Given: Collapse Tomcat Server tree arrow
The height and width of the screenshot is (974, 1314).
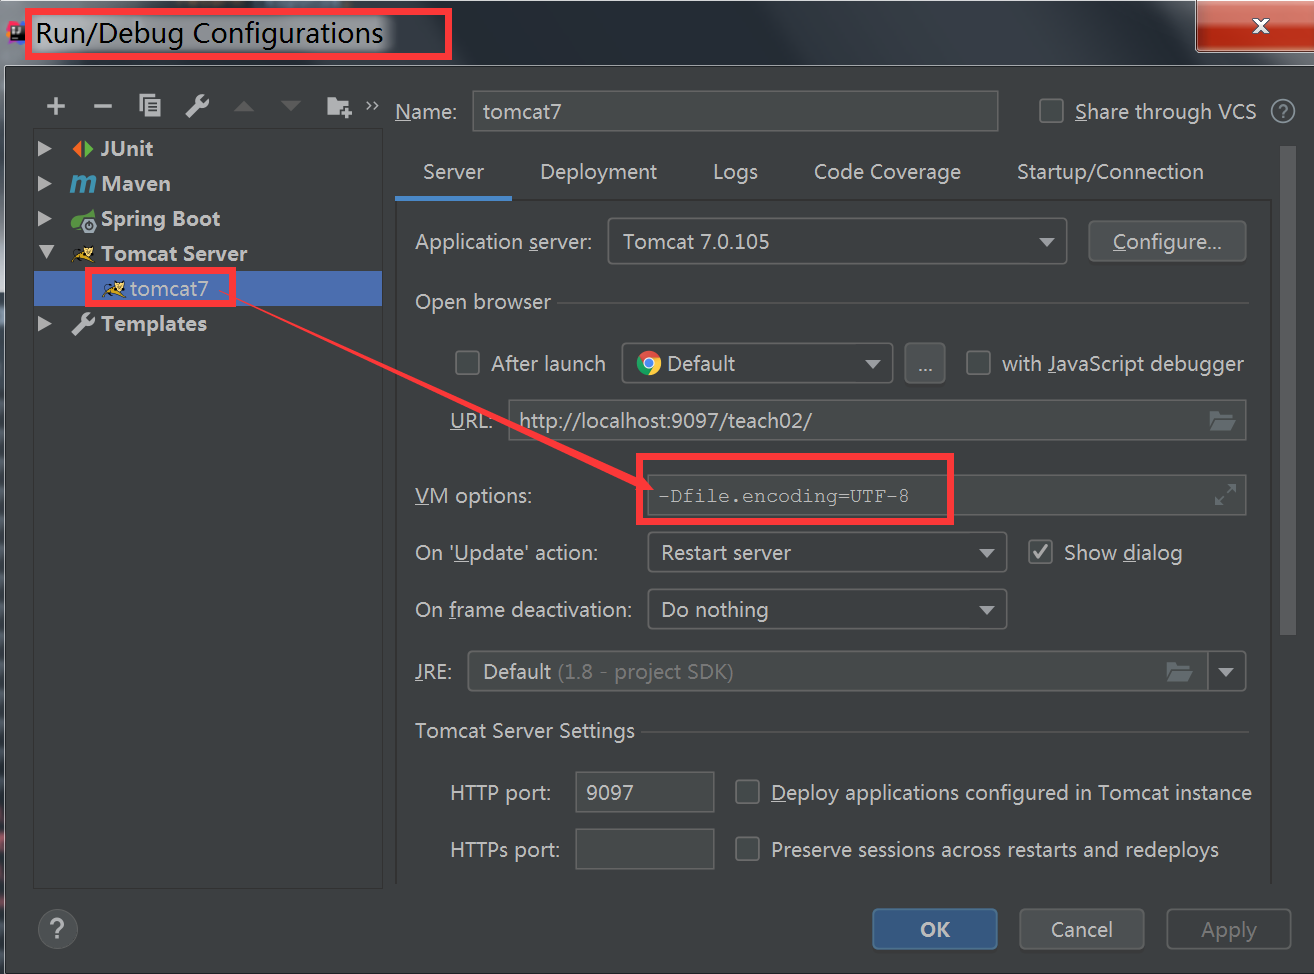Looking at the screenshot, I should (x=46, y=253).
